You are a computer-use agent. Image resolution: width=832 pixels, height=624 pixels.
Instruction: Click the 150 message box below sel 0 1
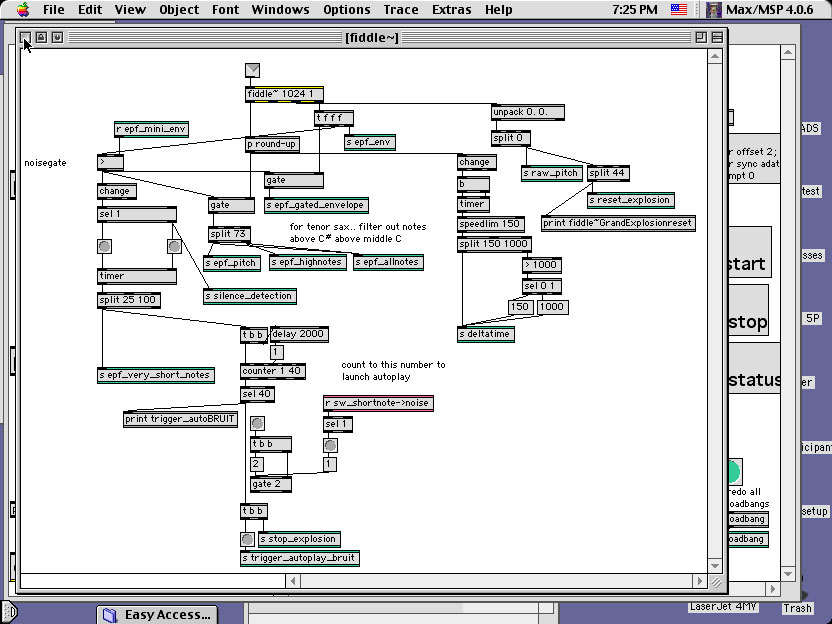pos(519,307)
